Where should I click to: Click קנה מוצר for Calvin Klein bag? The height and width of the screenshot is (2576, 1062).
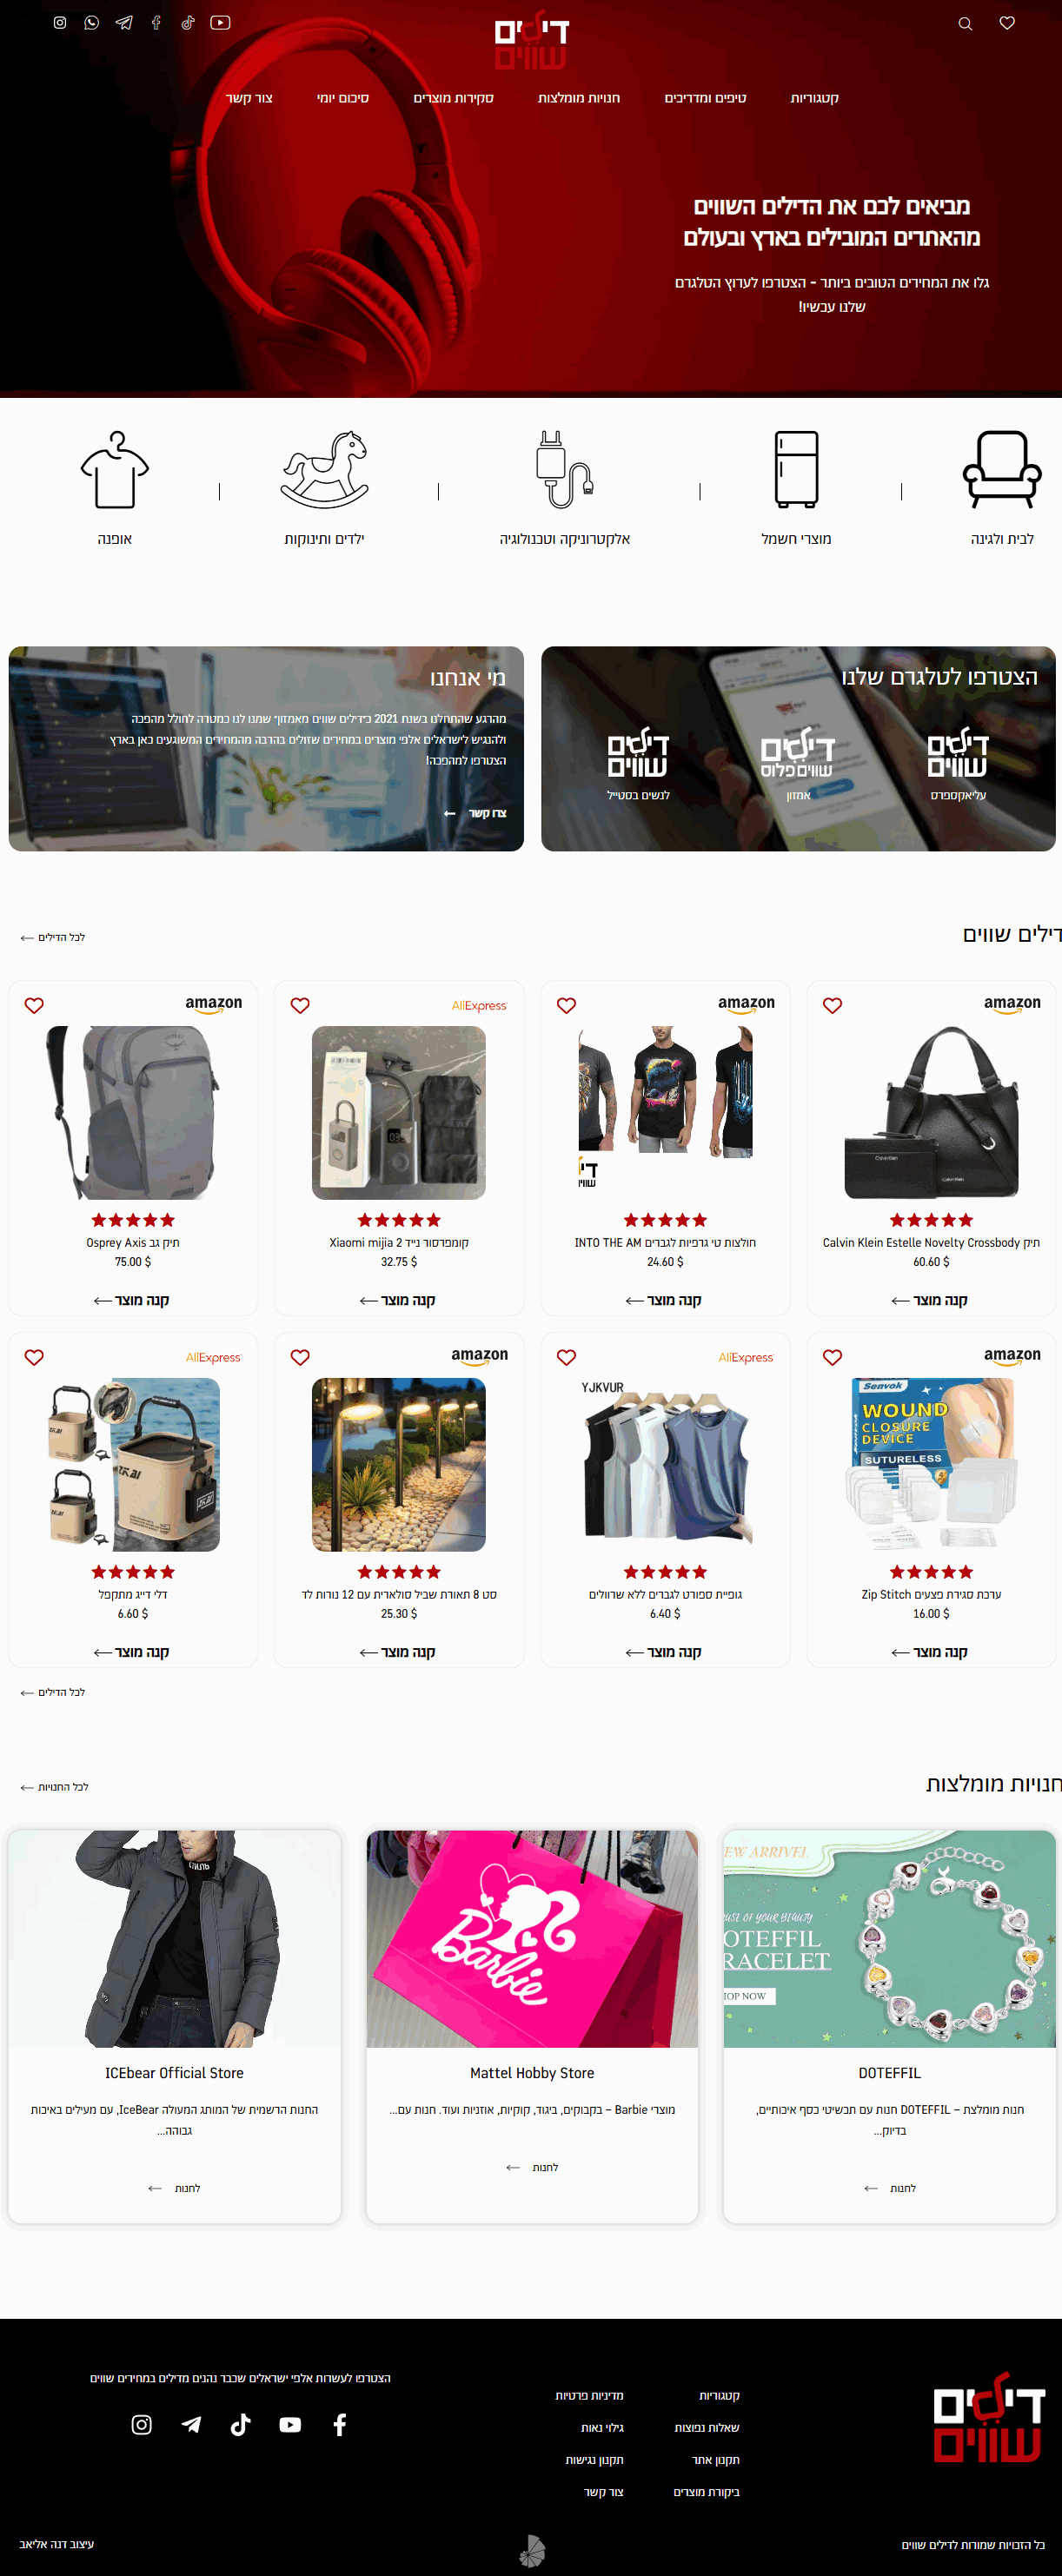pos(930,1300)
